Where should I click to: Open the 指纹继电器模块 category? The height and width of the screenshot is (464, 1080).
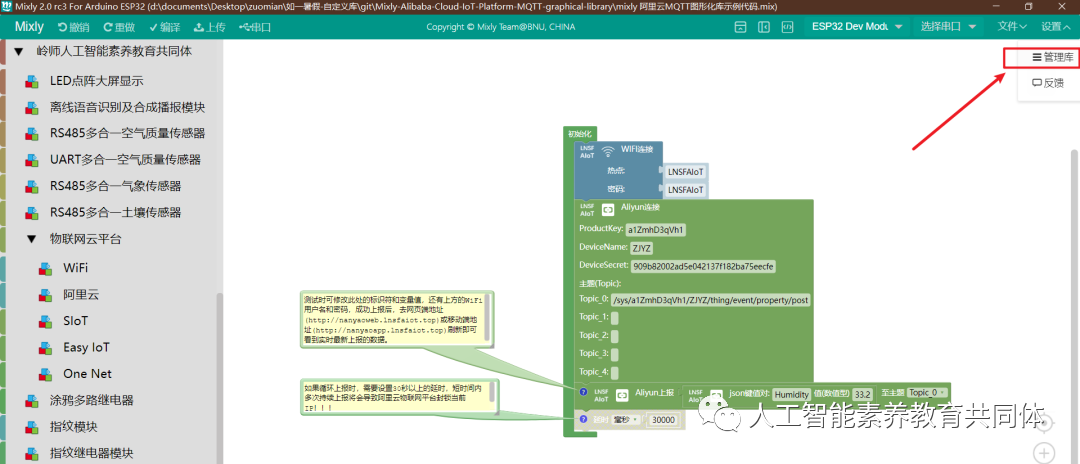click(x=92, y=453)
